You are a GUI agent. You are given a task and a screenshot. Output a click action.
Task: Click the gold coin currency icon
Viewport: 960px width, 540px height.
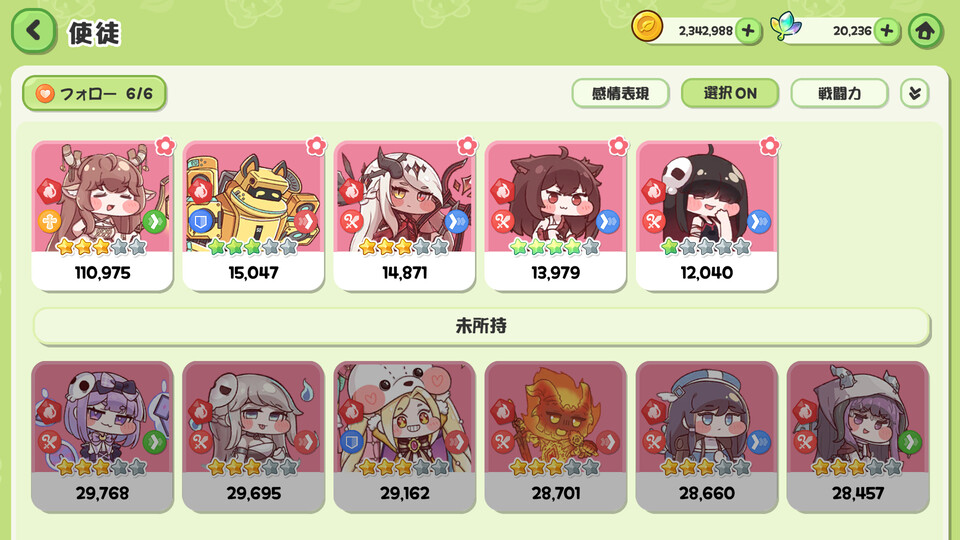click(647, 27)
